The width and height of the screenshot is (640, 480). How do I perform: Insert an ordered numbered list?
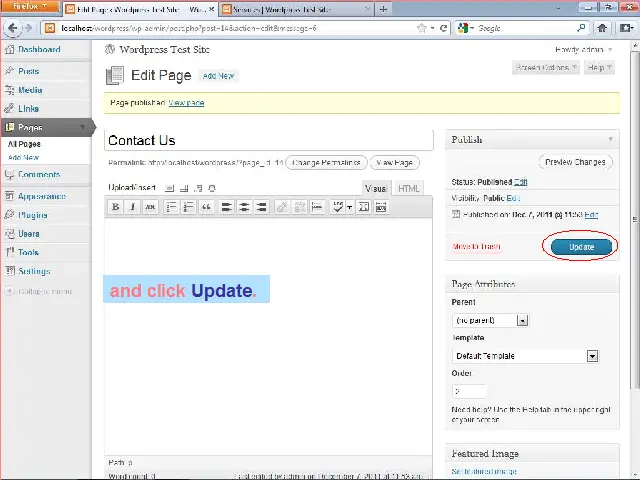point(188,207)
